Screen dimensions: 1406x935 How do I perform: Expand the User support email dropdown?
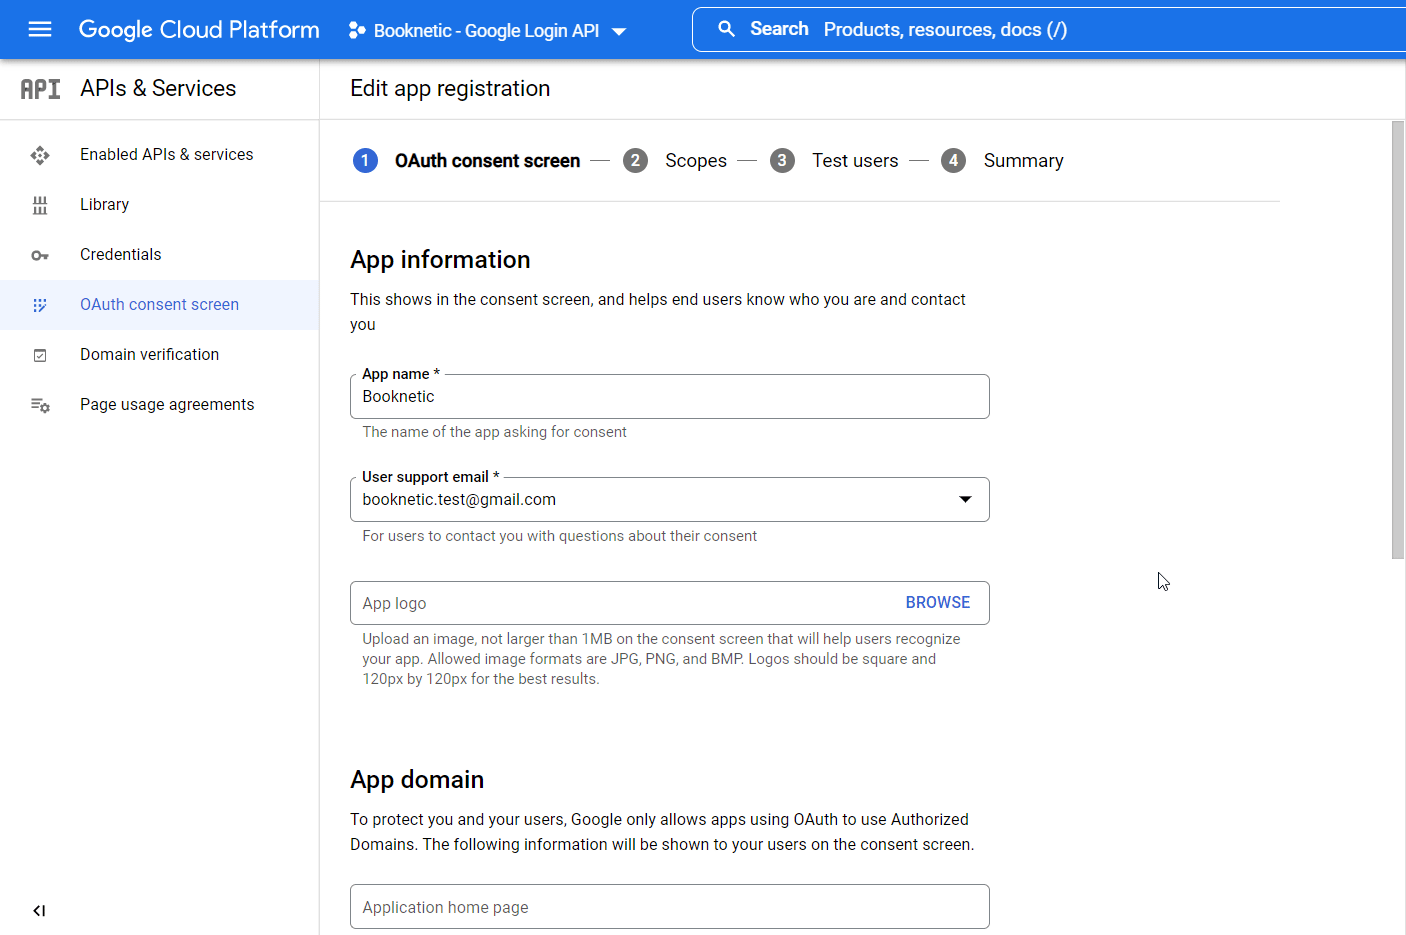tap(965, 499)
